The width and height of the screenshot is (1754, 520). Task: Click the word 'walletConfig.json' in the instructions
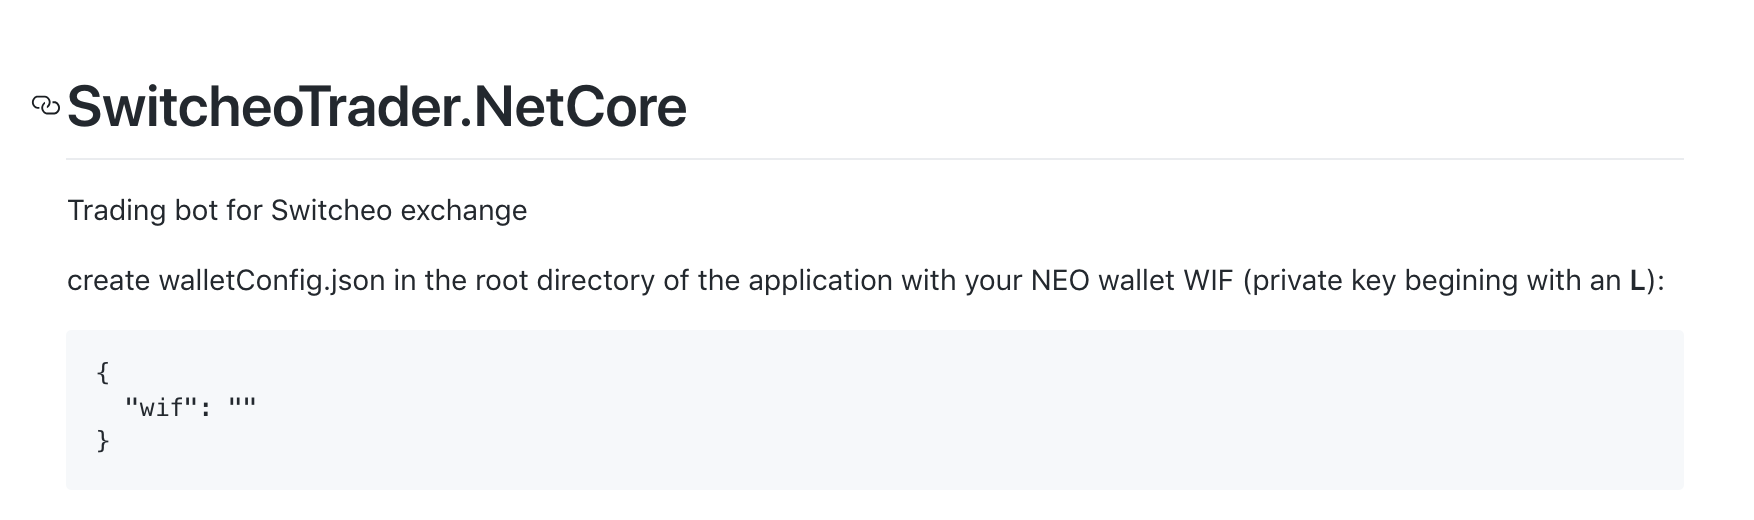(272, 280)
